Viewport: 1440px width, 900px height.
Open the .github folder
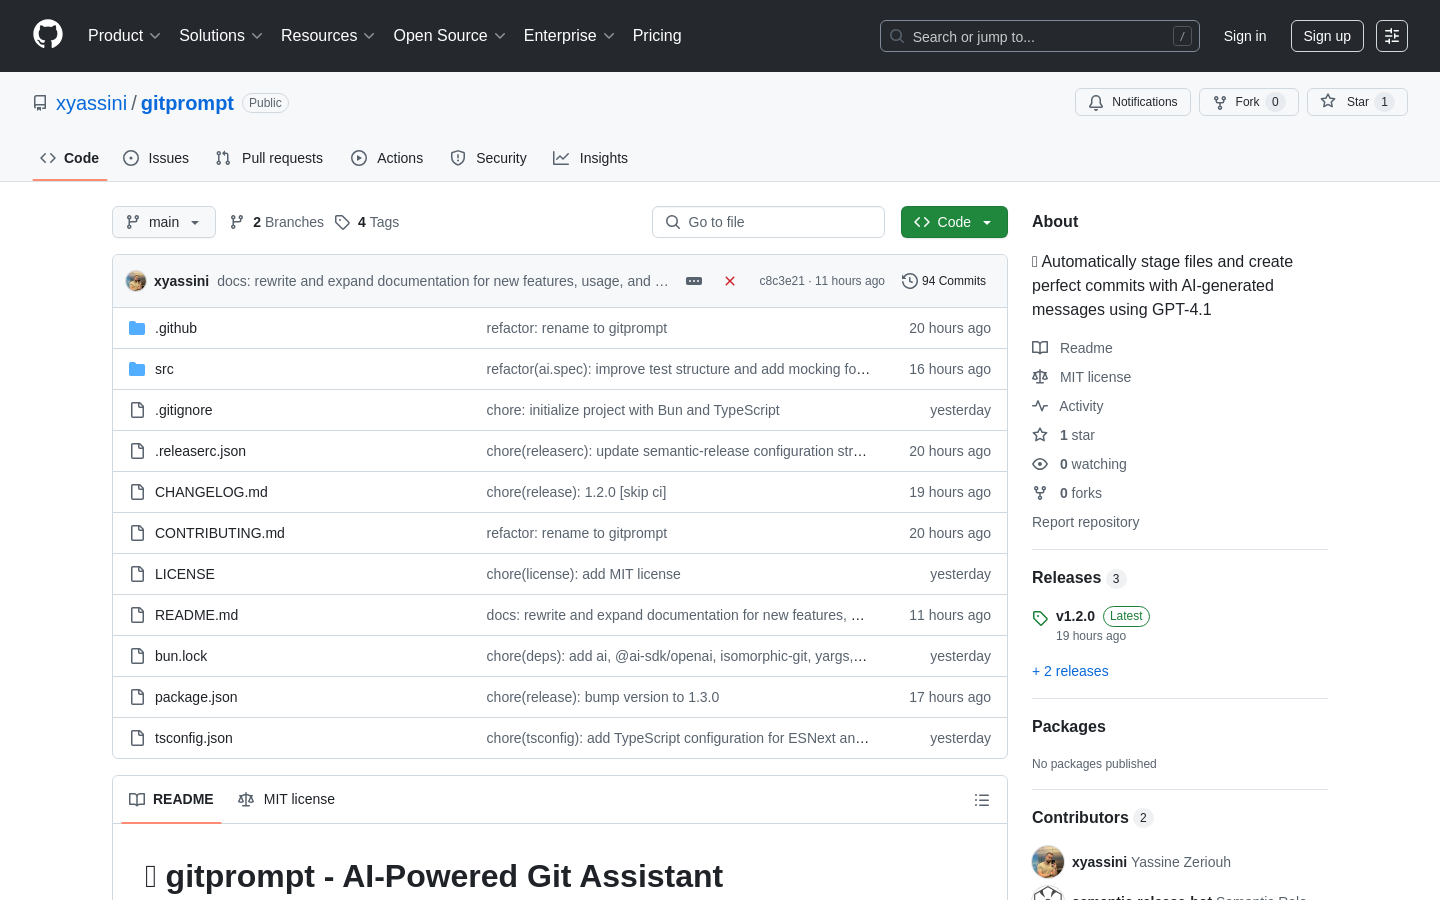click(176, 328)
